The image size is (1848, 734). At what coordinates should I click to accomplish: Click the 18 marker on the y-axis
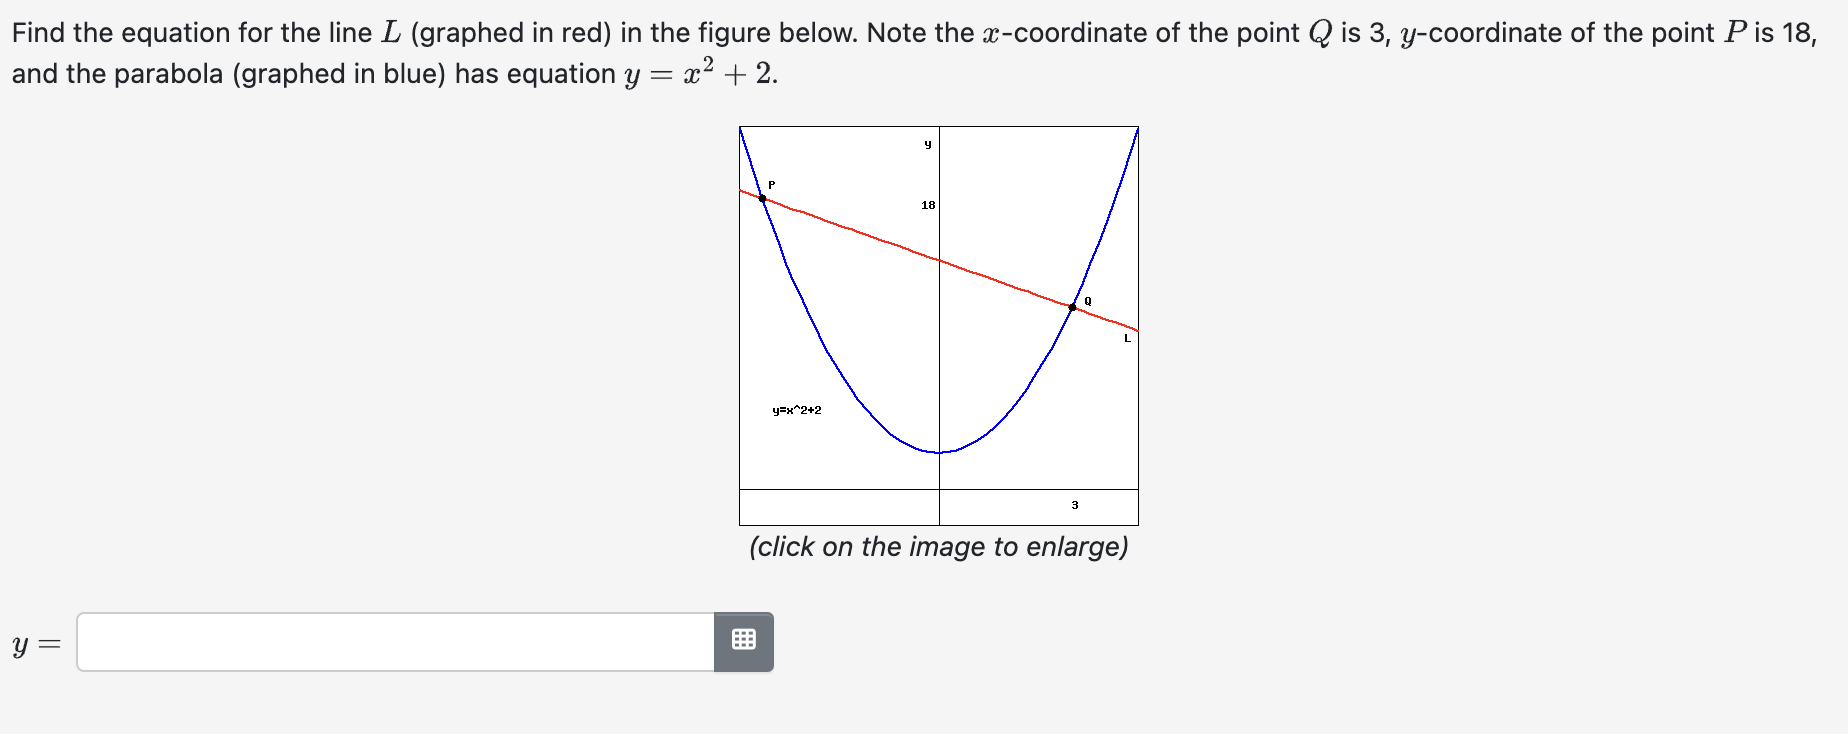coord(927,204)
